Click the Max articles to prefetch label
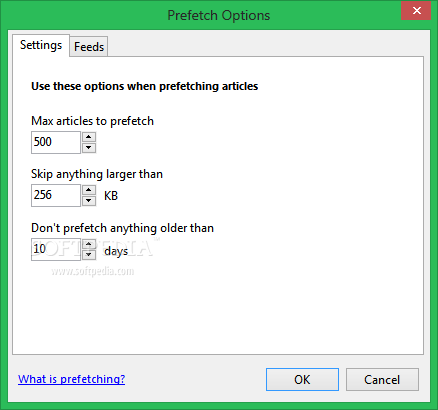 [92, 121]
